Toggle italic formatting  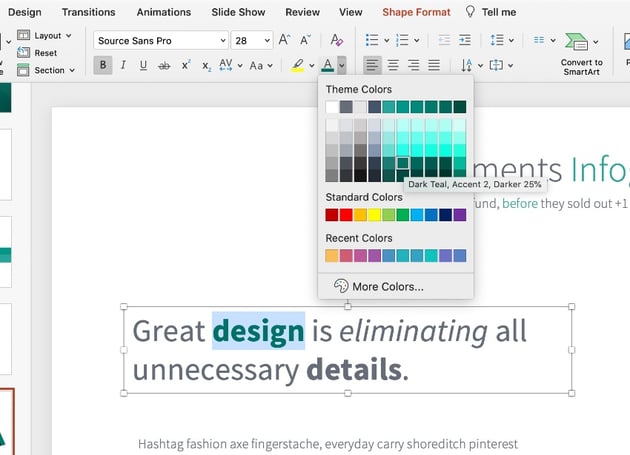123,65
